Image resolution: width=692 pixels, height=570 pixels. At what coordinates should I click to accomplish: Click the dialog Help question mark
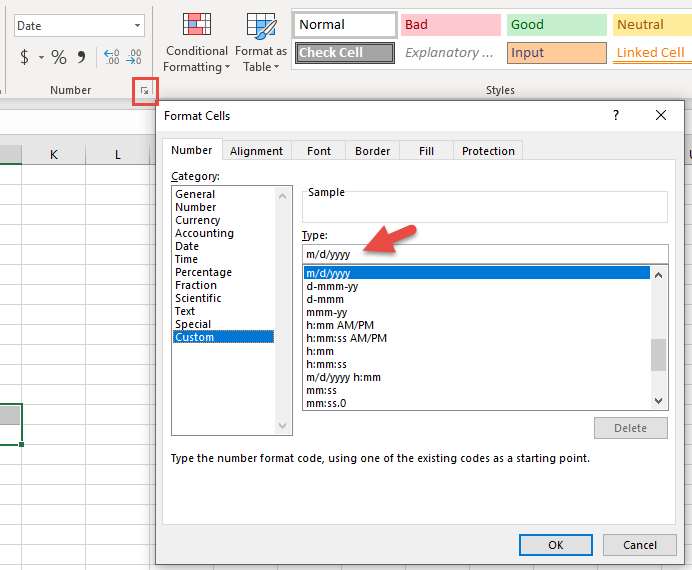click(616, 115)
